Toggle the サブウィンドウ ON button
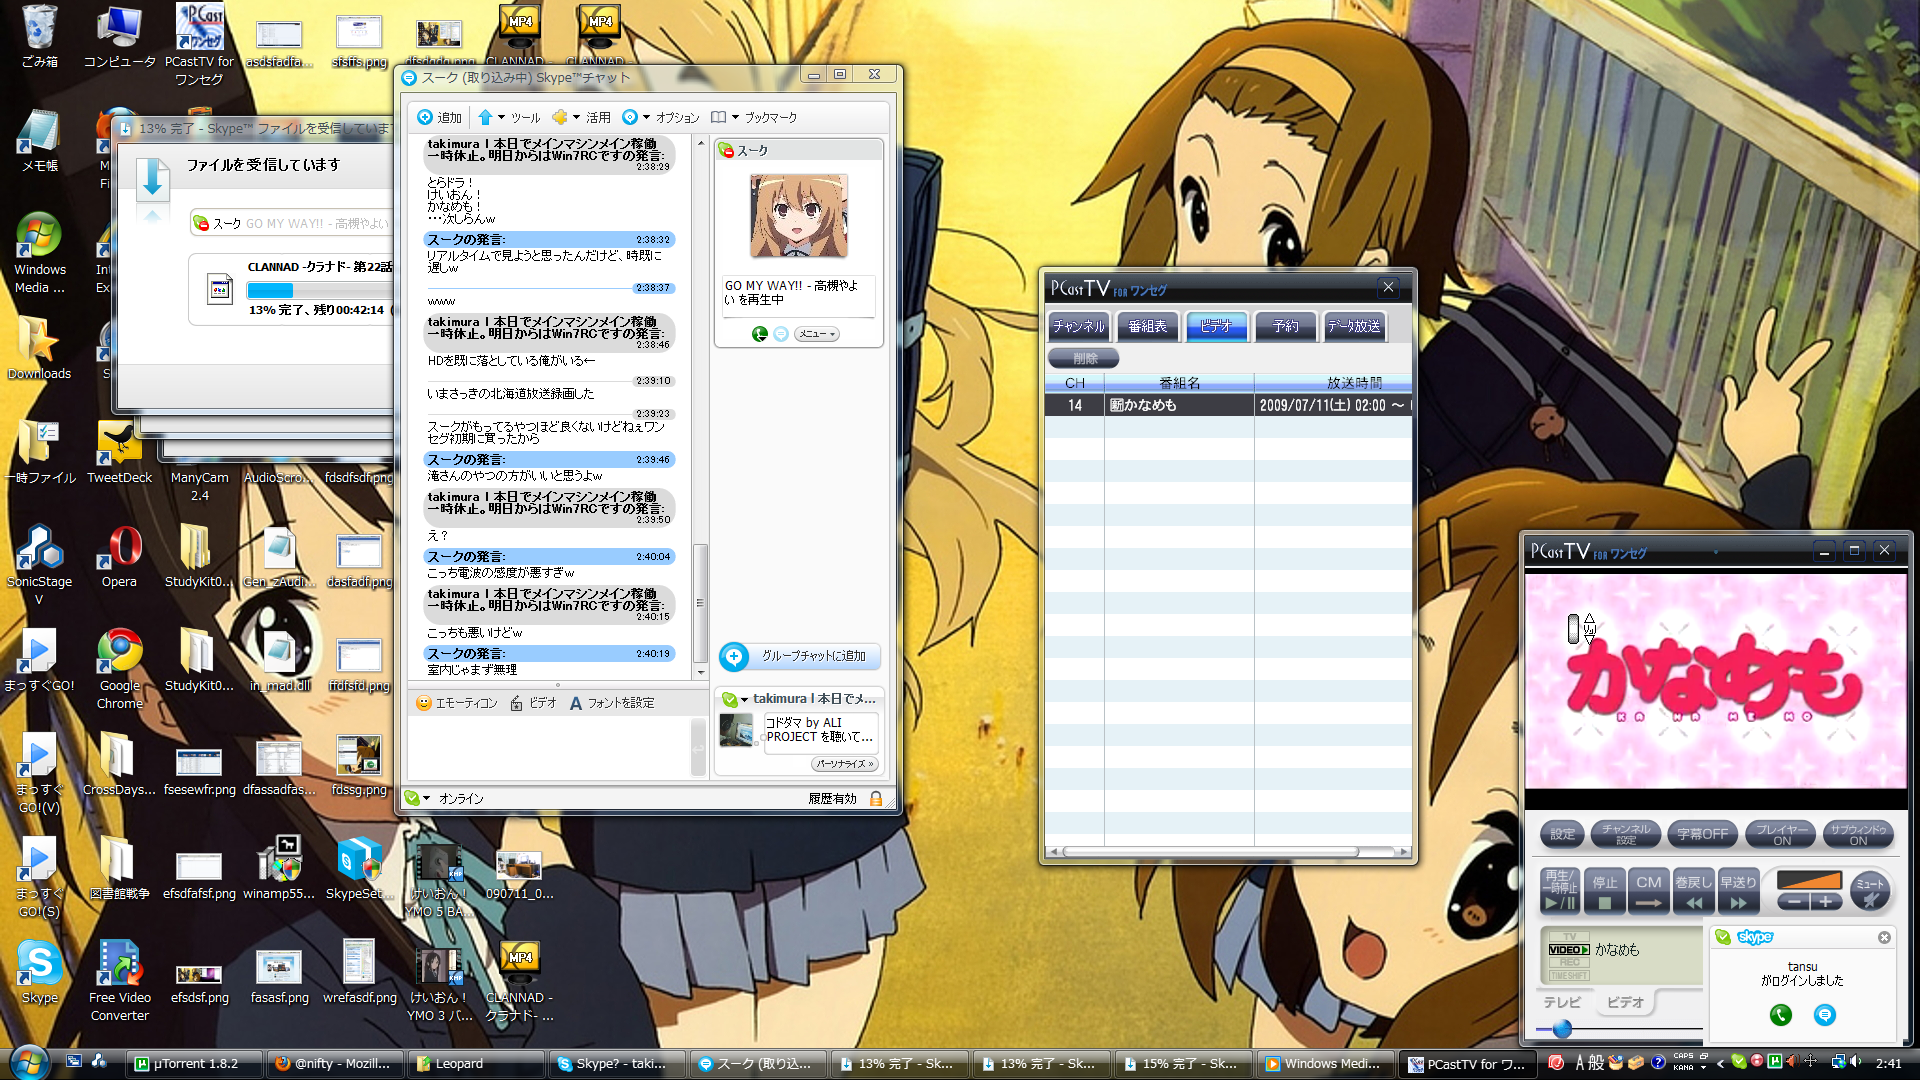This screenshot has height=1080, width=1920. point(1858,834)
